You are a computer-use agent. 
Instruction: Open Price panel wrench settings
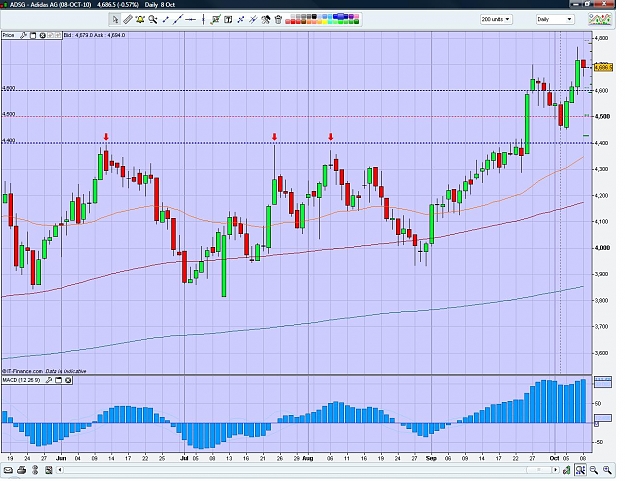[x=23, y=35]
